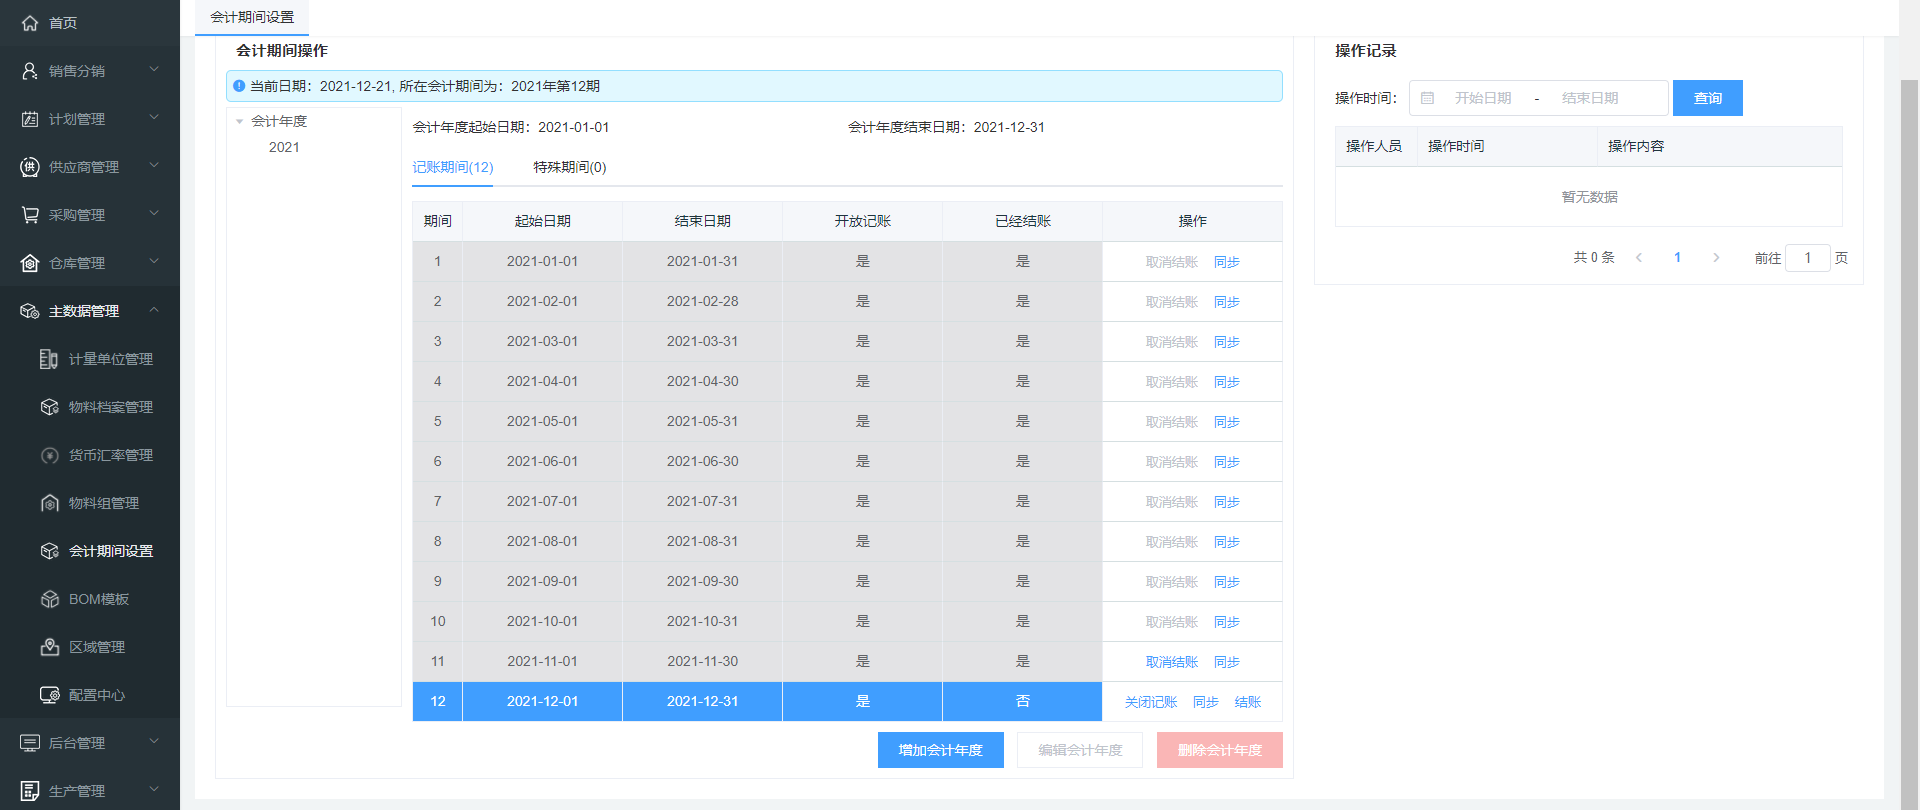The image size is (1920, 810).
Task: Click 取消结账 for period 11
Action: click(1171, 662)
